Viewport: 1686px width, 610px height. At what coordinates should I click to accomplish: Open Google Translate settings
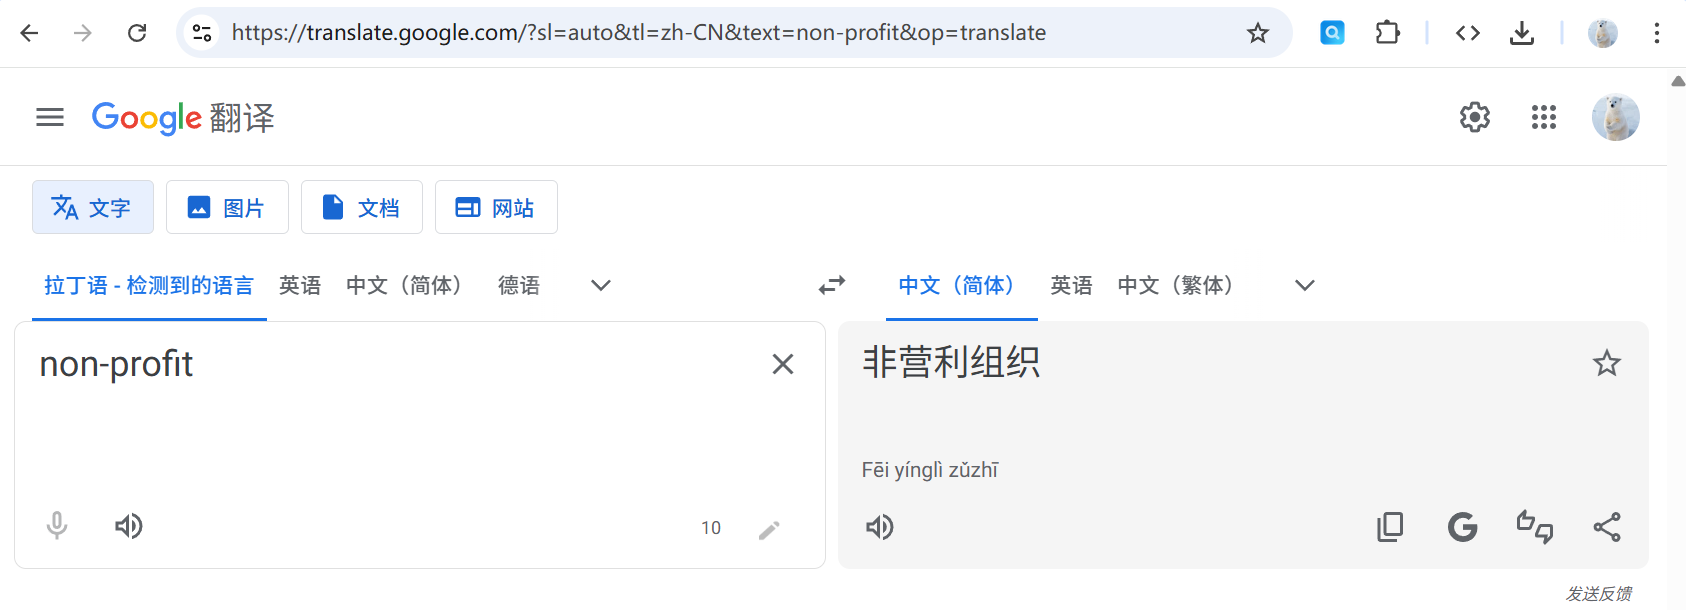pyautogui.click(x=1474, y=117)
